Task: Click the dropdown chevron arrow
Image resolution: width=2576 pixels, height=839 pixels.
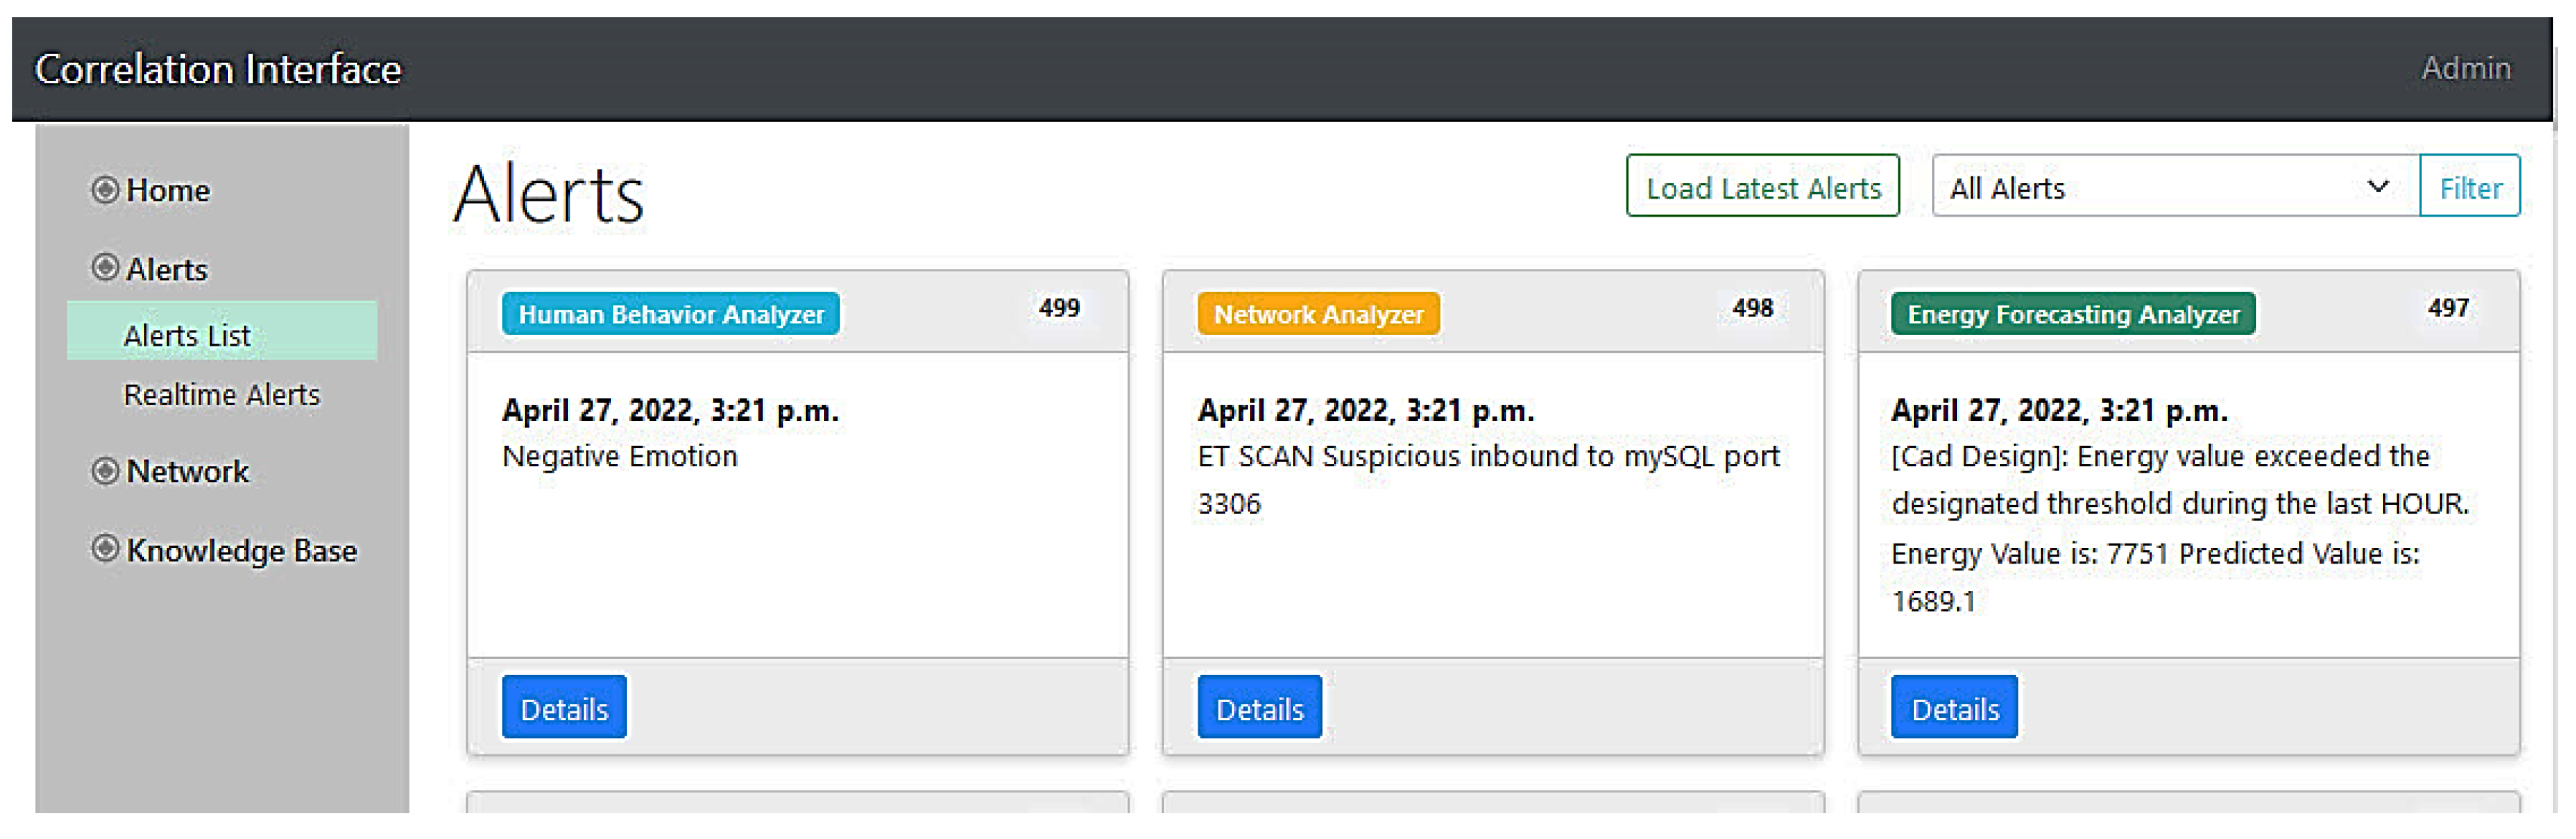Action: 2378,186
